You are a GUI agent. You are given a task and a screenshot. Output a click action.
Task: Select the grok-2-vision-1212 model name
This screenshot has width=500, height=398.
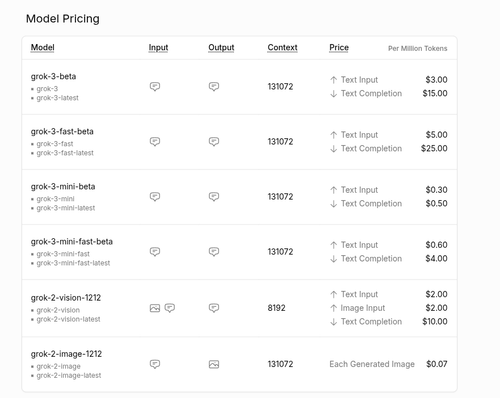(x=66, y=298)
